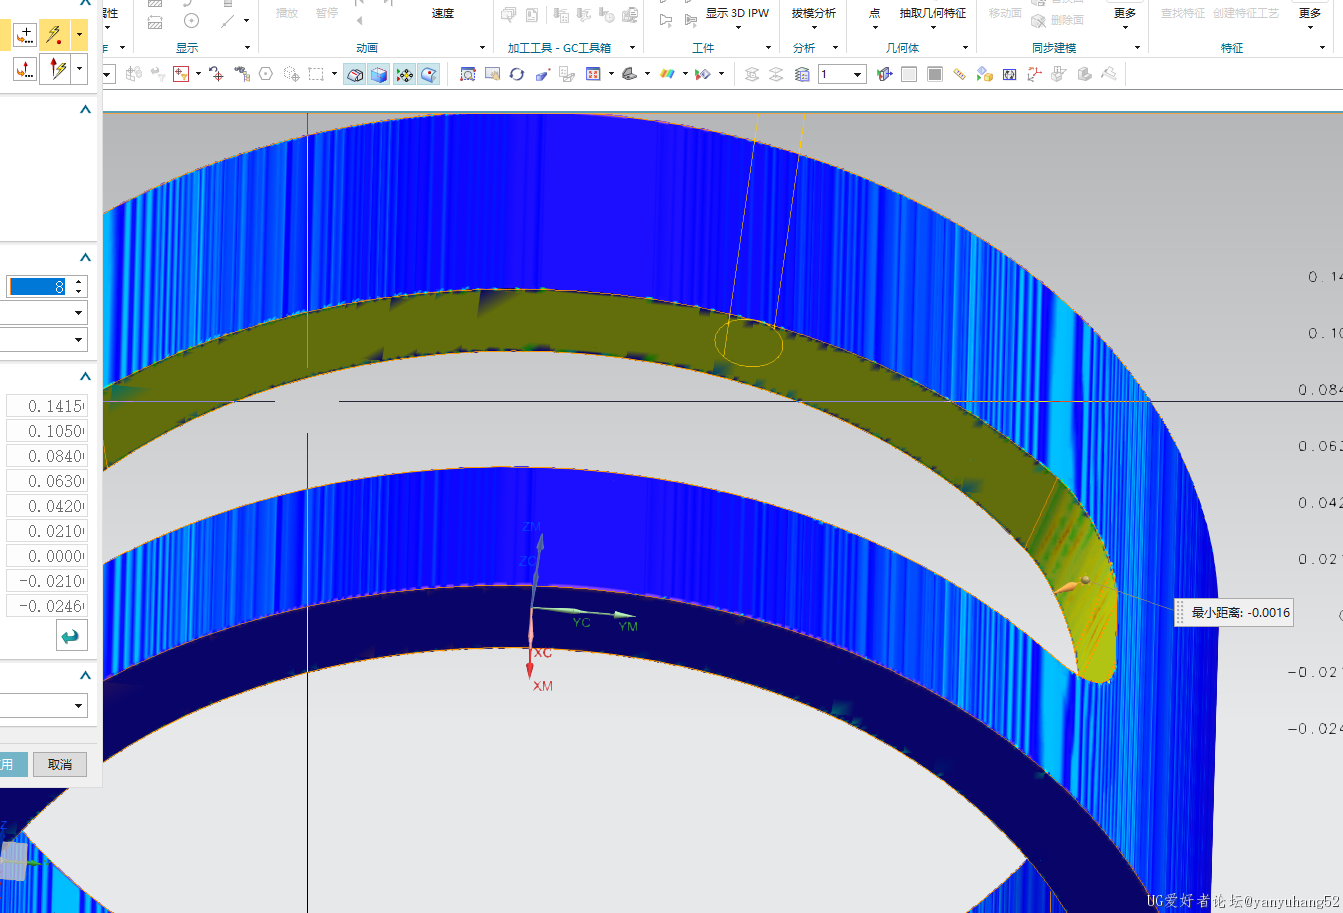Click the pan view hand icon
The width and height of the screenshot is (1343, 913).
tap(492, 74)
